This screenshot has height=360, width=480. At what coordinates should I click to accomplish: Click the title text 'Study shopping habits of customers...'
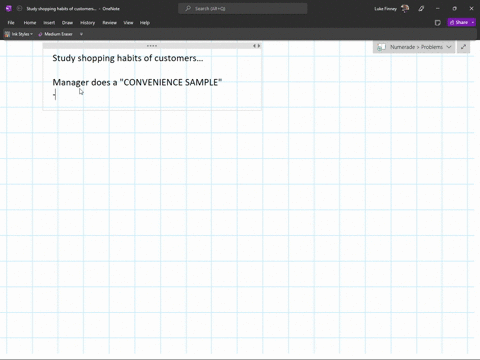click(x=128, y=58)
